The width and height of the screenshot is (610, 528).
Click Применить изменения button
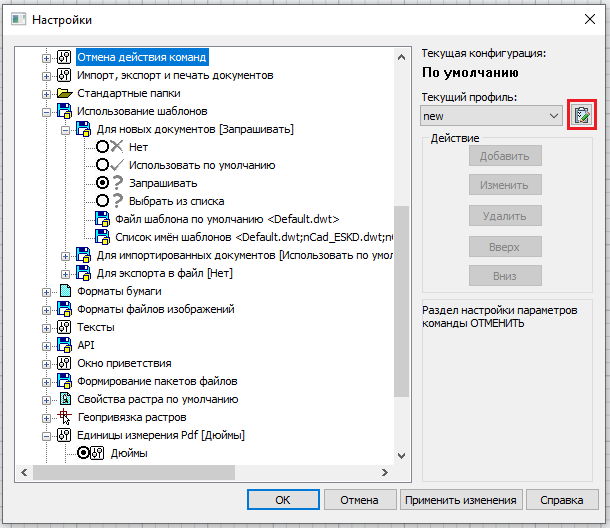tap(460, 500)
